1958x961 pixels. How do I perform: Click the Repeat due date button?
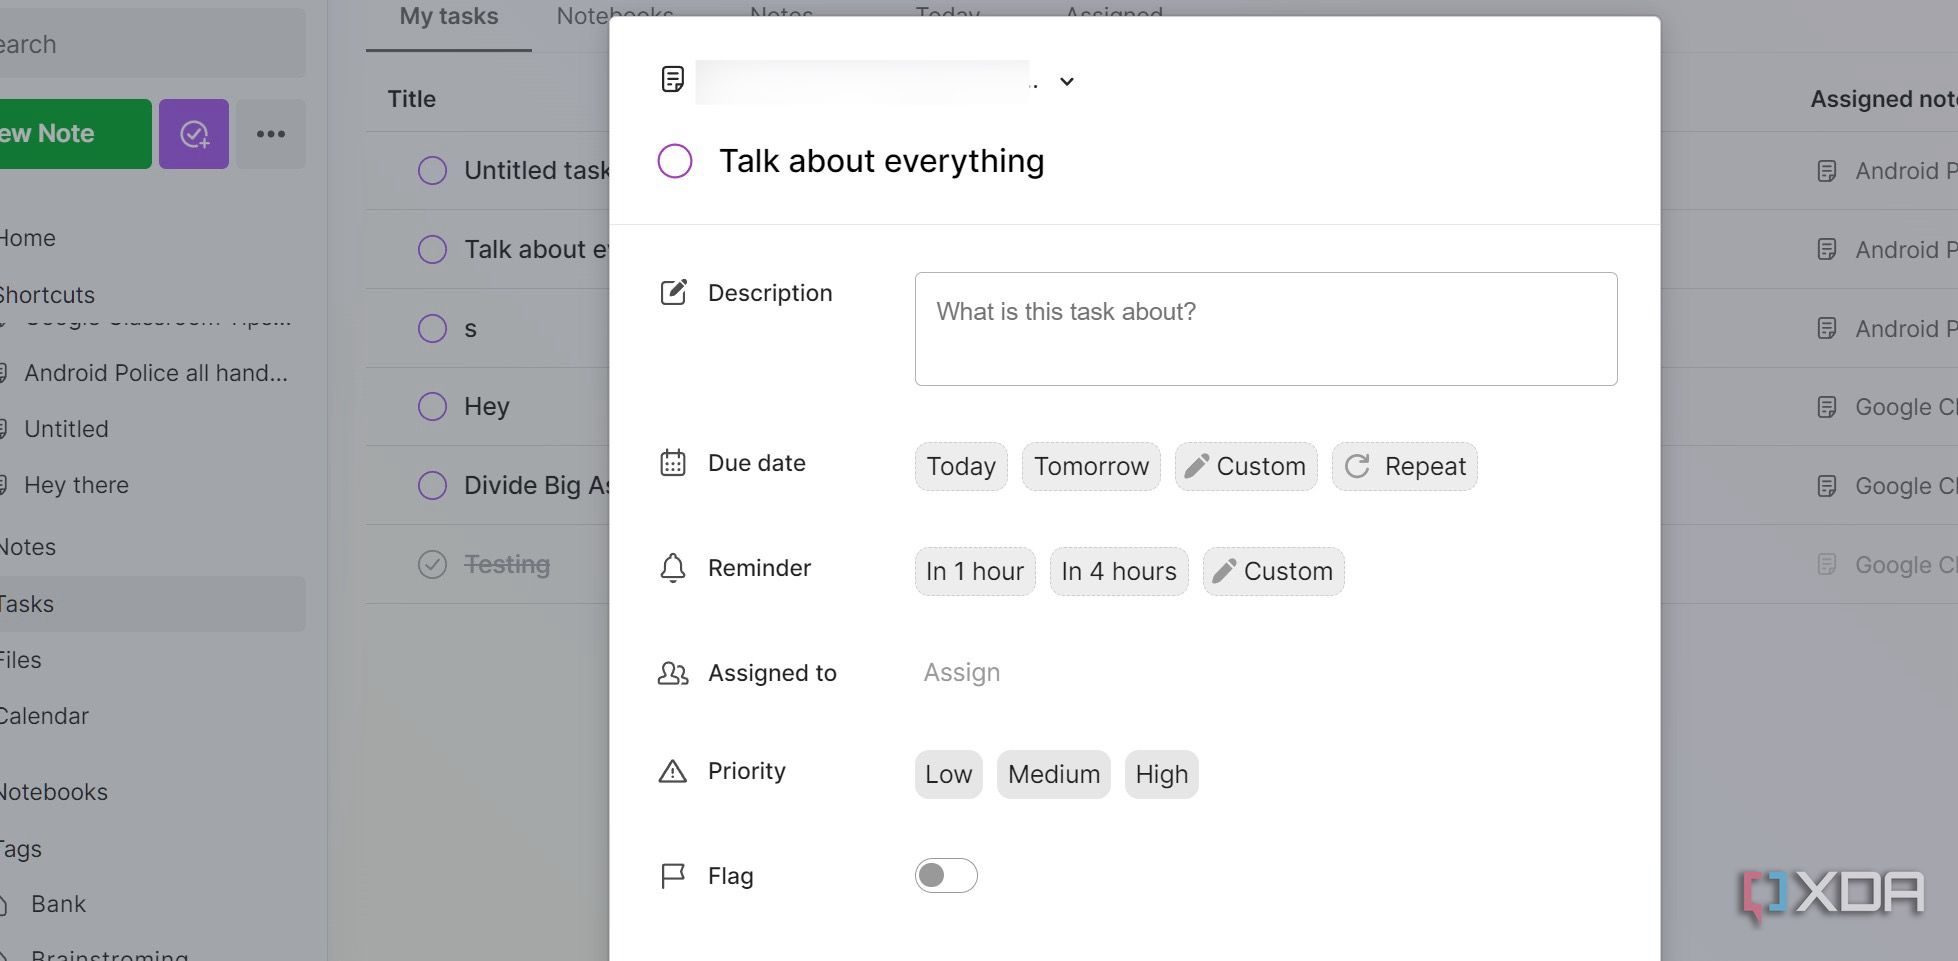(1405, 466)
